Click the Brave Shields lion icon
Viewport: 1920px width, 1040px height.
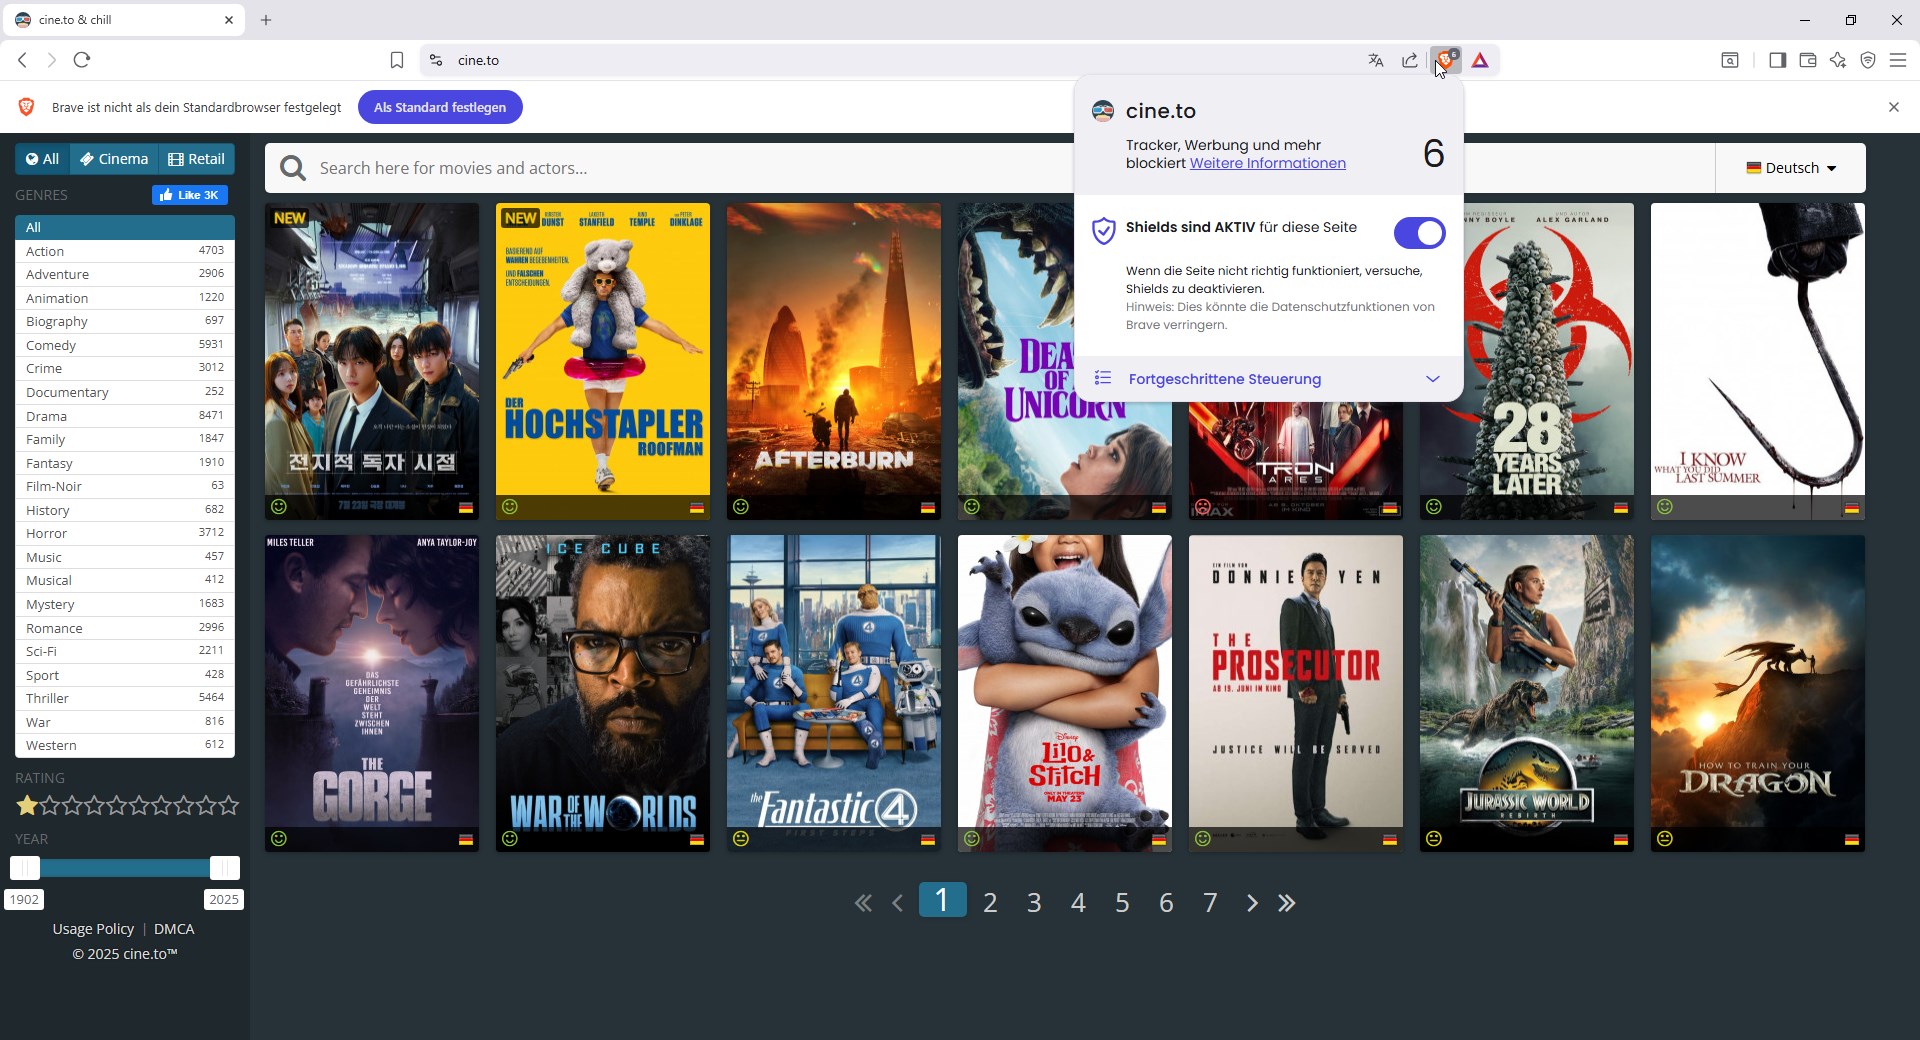(1445, 60)
